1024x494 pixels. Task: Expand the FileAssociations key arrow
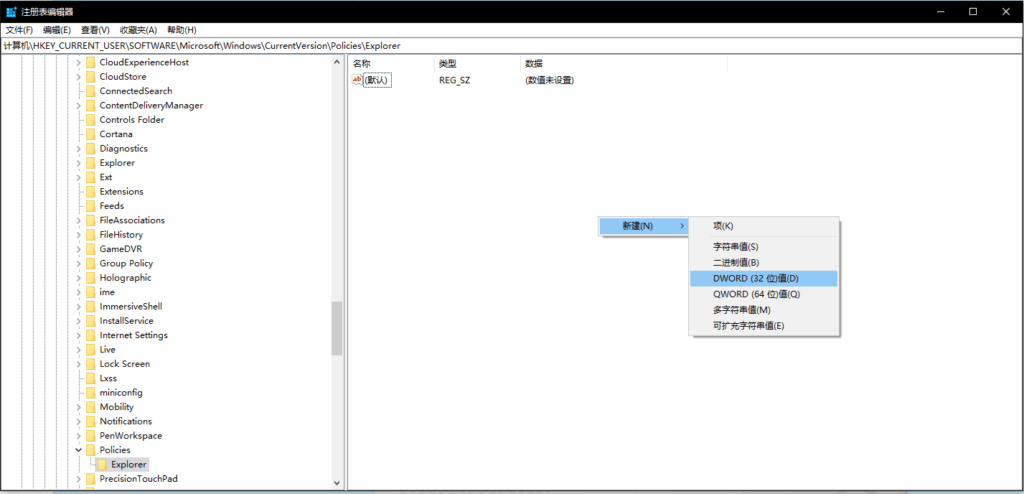coord(78,220)
